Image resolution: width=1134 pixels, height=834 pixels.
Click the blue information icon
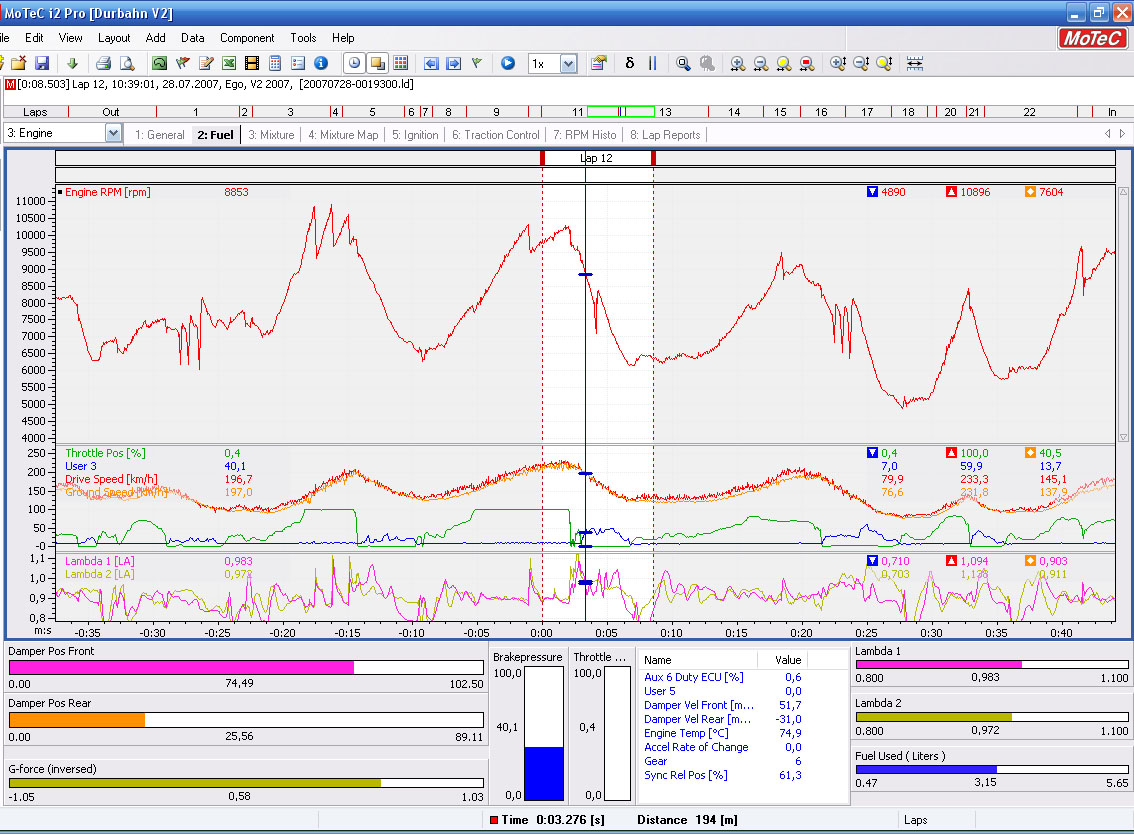[x=321, y=64]
